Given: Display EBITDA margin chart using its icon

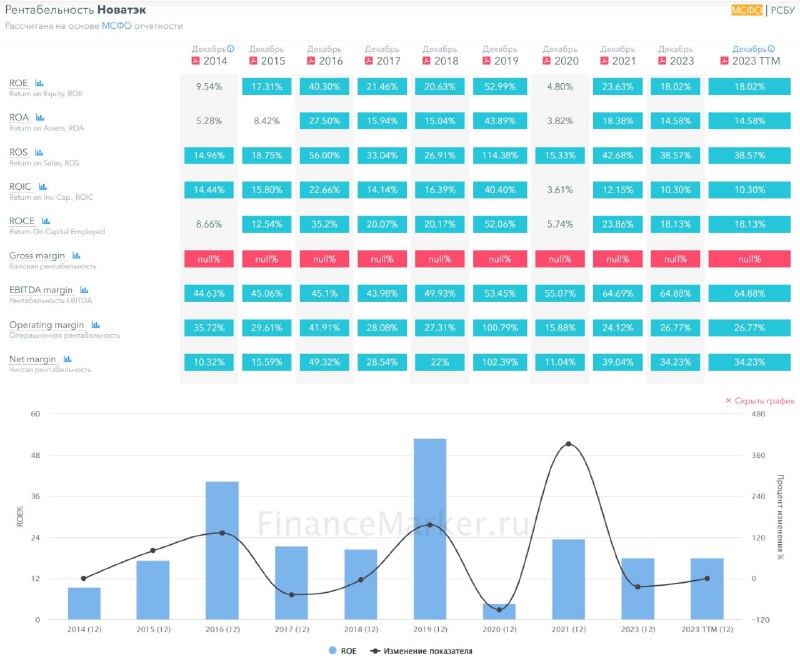Looking at the screenshot, I should pyautogui.click(x=84, y=290).
